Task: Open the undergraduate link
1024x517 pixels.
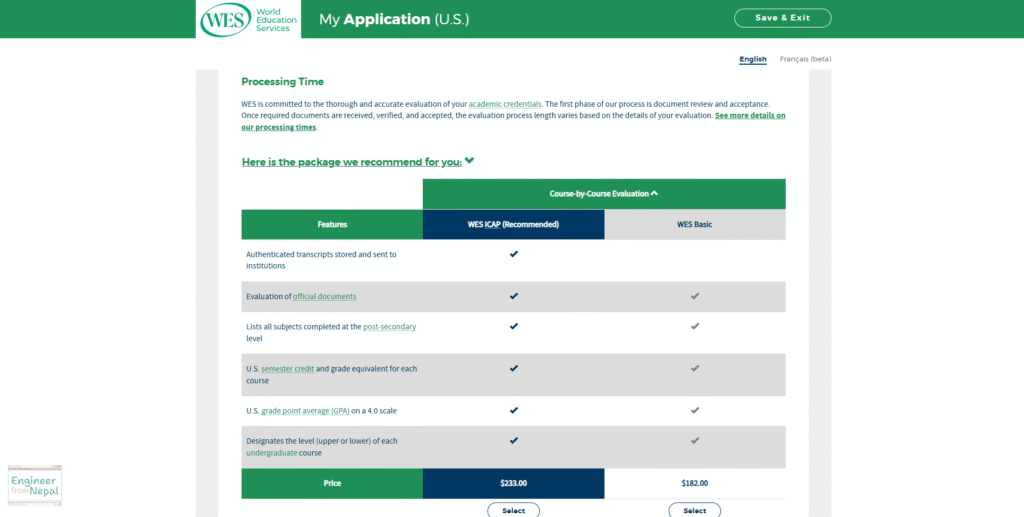Action: (272, 453)
